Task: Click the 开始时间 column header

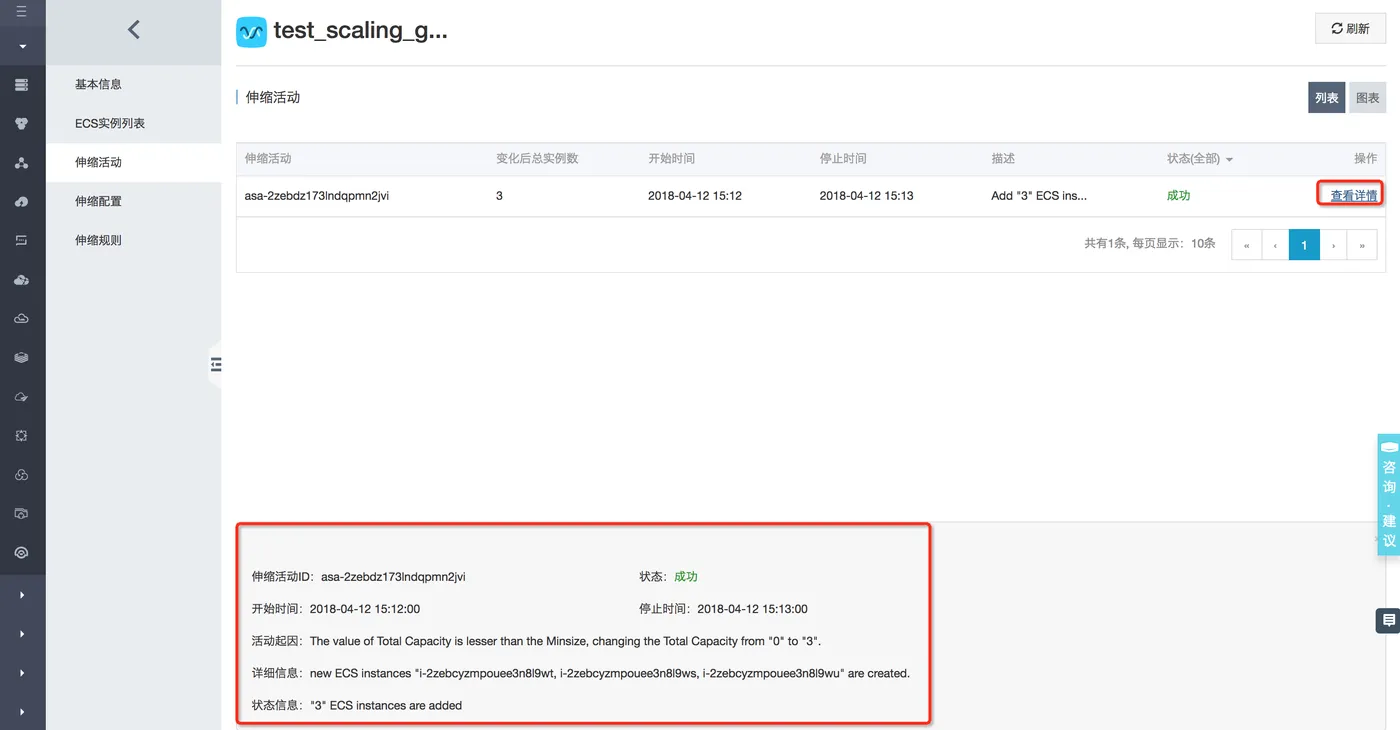Action: pyautogui.click(x=671, y=159)
